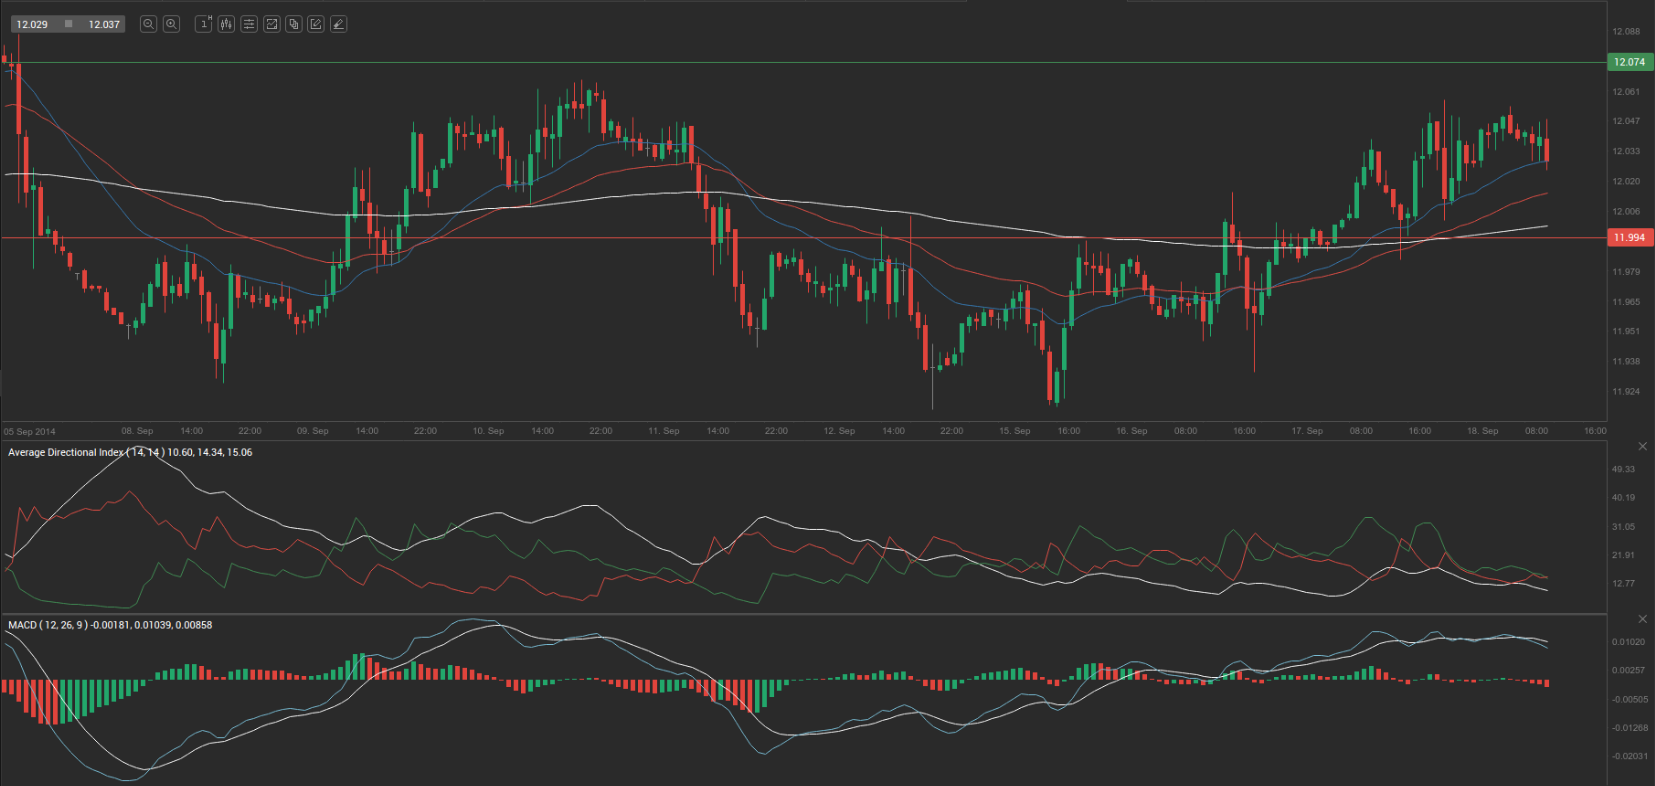Select the red 11.994 price level label
The height and width of the screenshot is (786, 1655).
point(1629,237)
